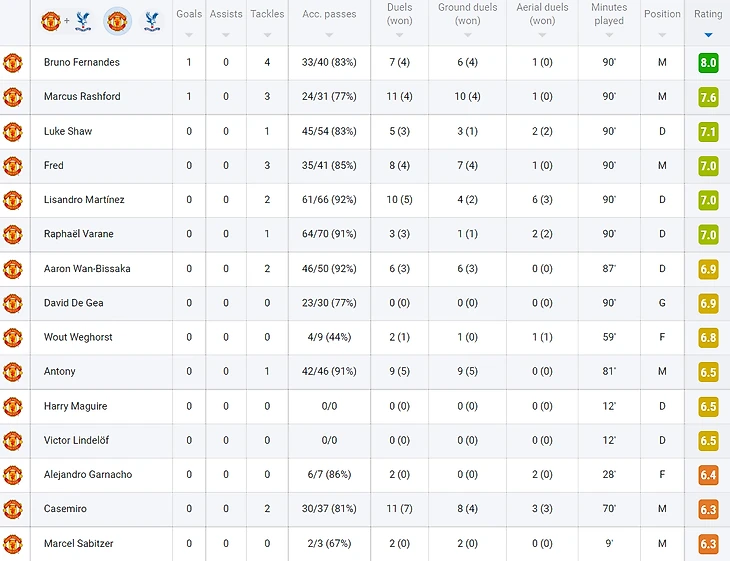Sort by Acc. passes column header
Viewport: 730px width, 561px height.
coord(329,14)
